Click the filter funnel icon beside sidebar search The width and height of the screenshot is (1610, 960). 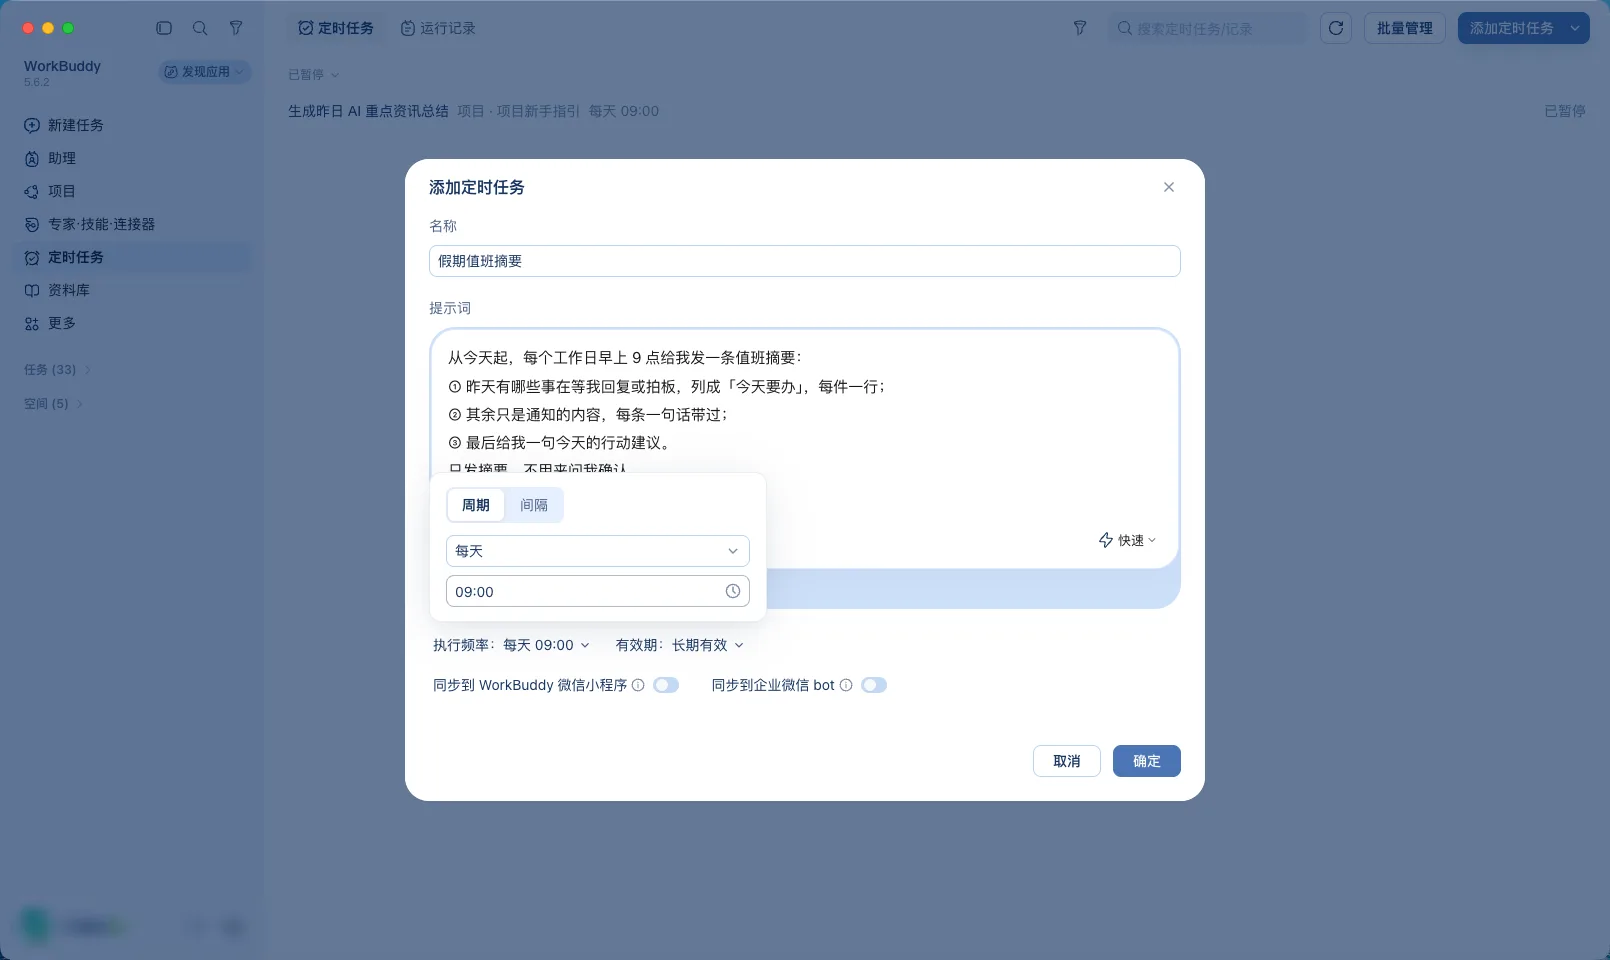pyautogui.click(x=236, y=28)
